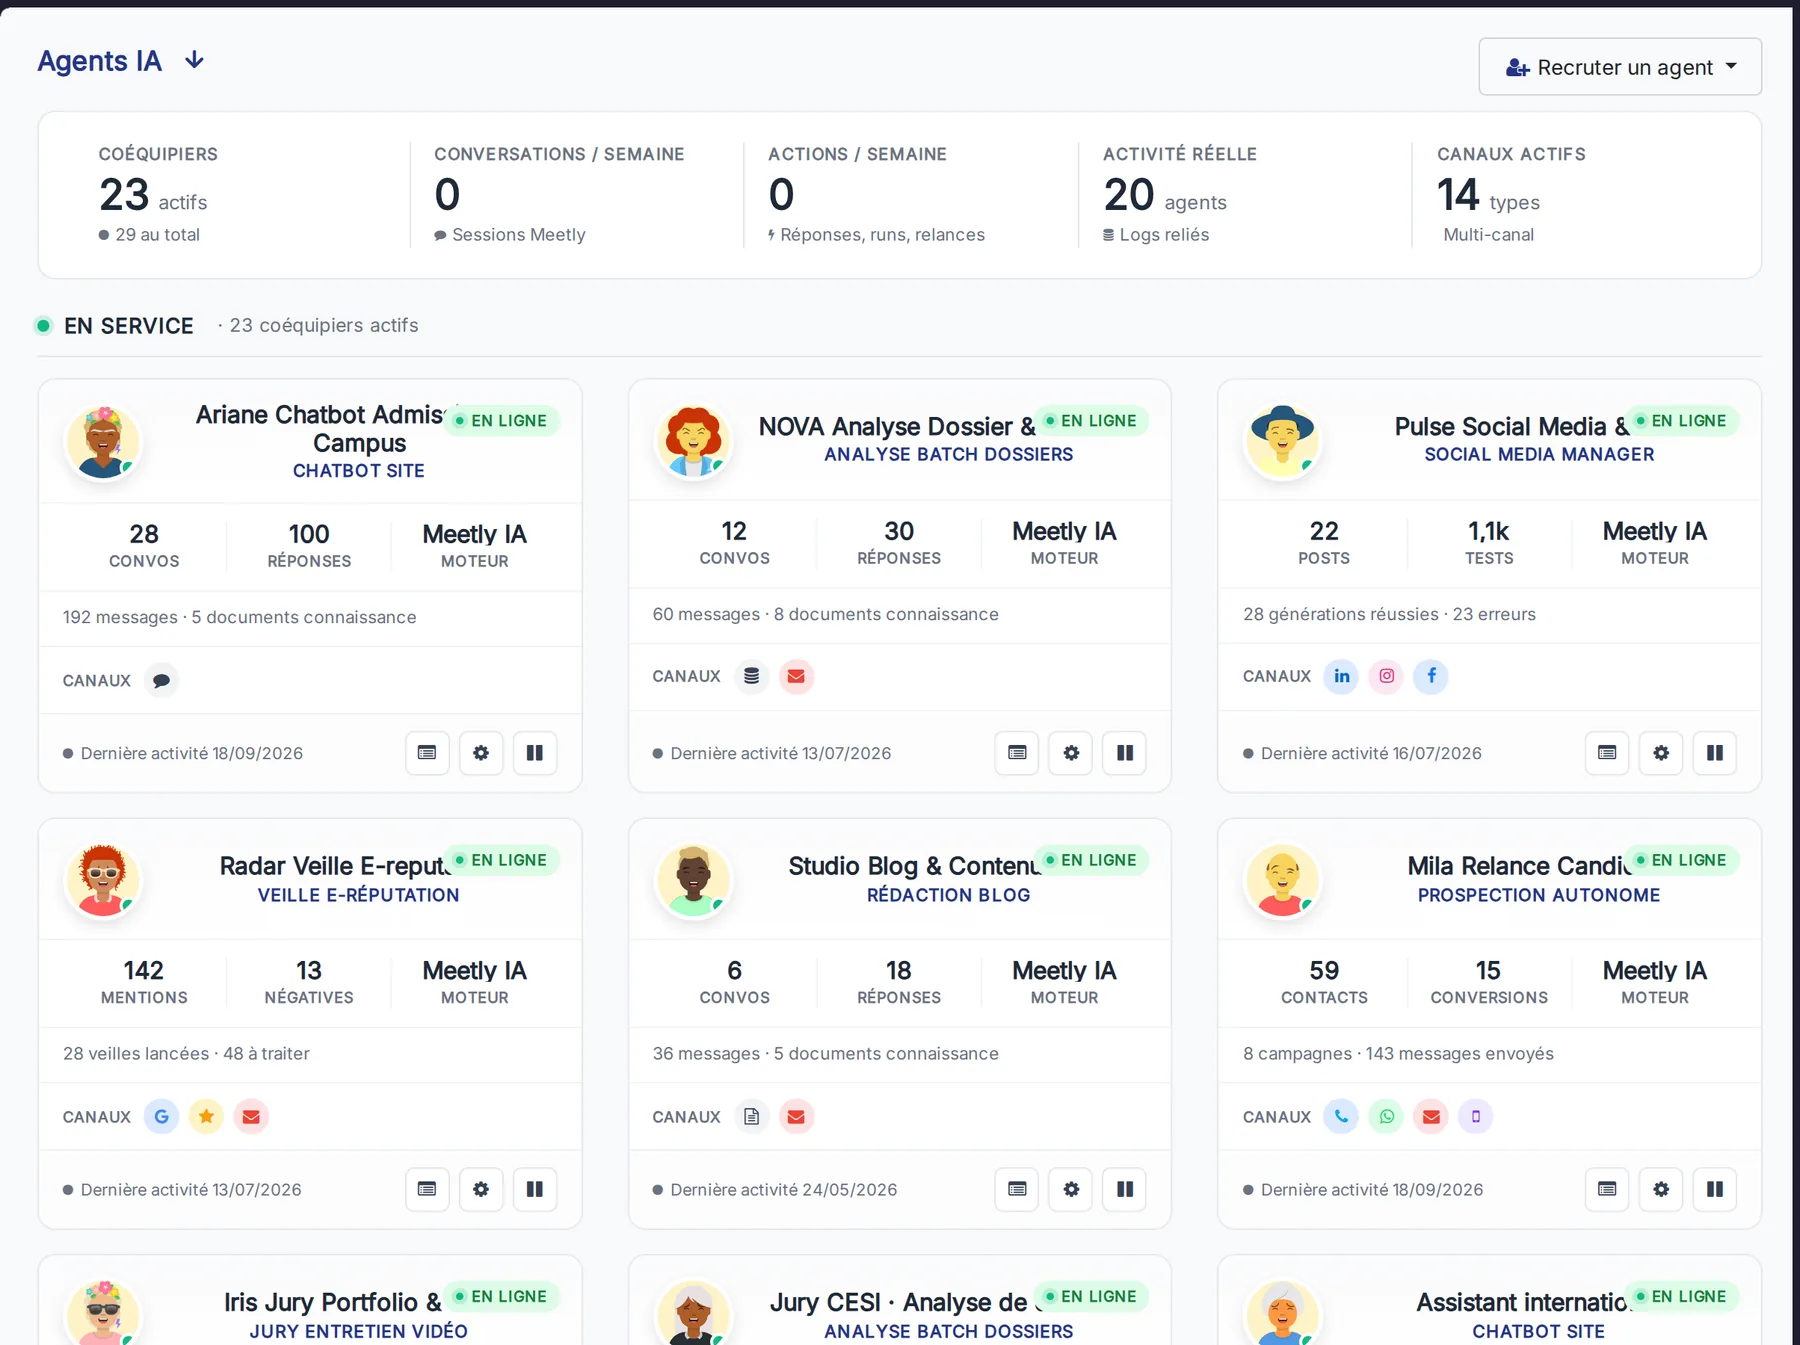This screenshot has width=1800, height=1345.
Task: Open the Pulse Social Media agent title
Action: 1512,426
